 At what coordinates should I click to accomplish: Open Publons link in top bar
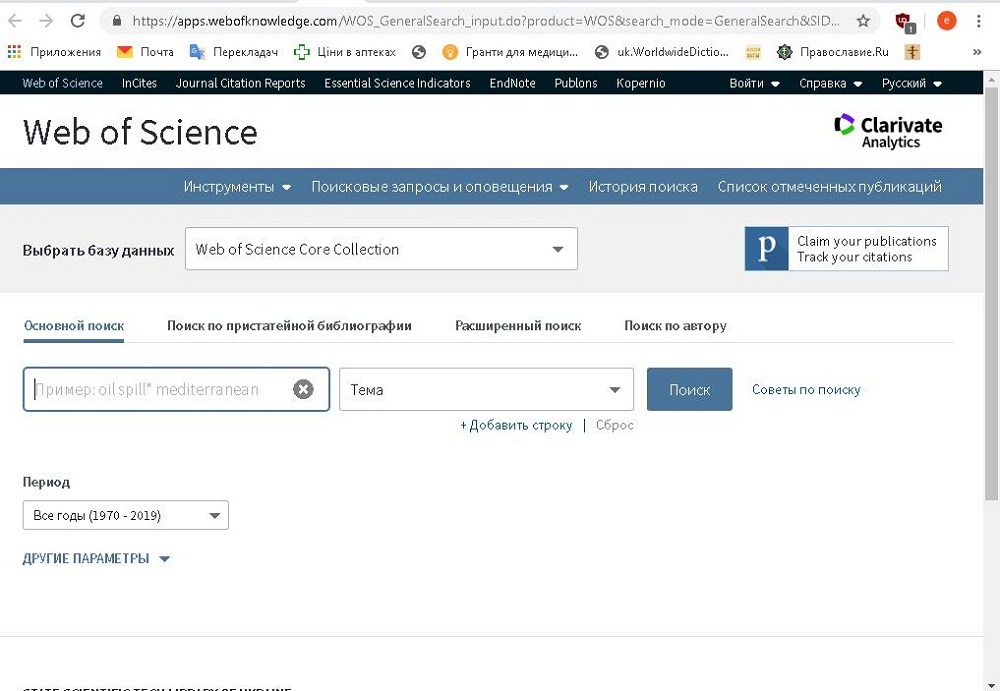tap(576, 83)
